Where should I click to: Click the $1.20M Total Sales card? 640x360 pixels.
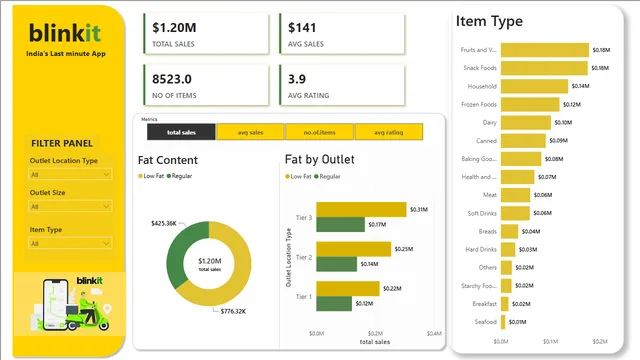tap(206, 34)
